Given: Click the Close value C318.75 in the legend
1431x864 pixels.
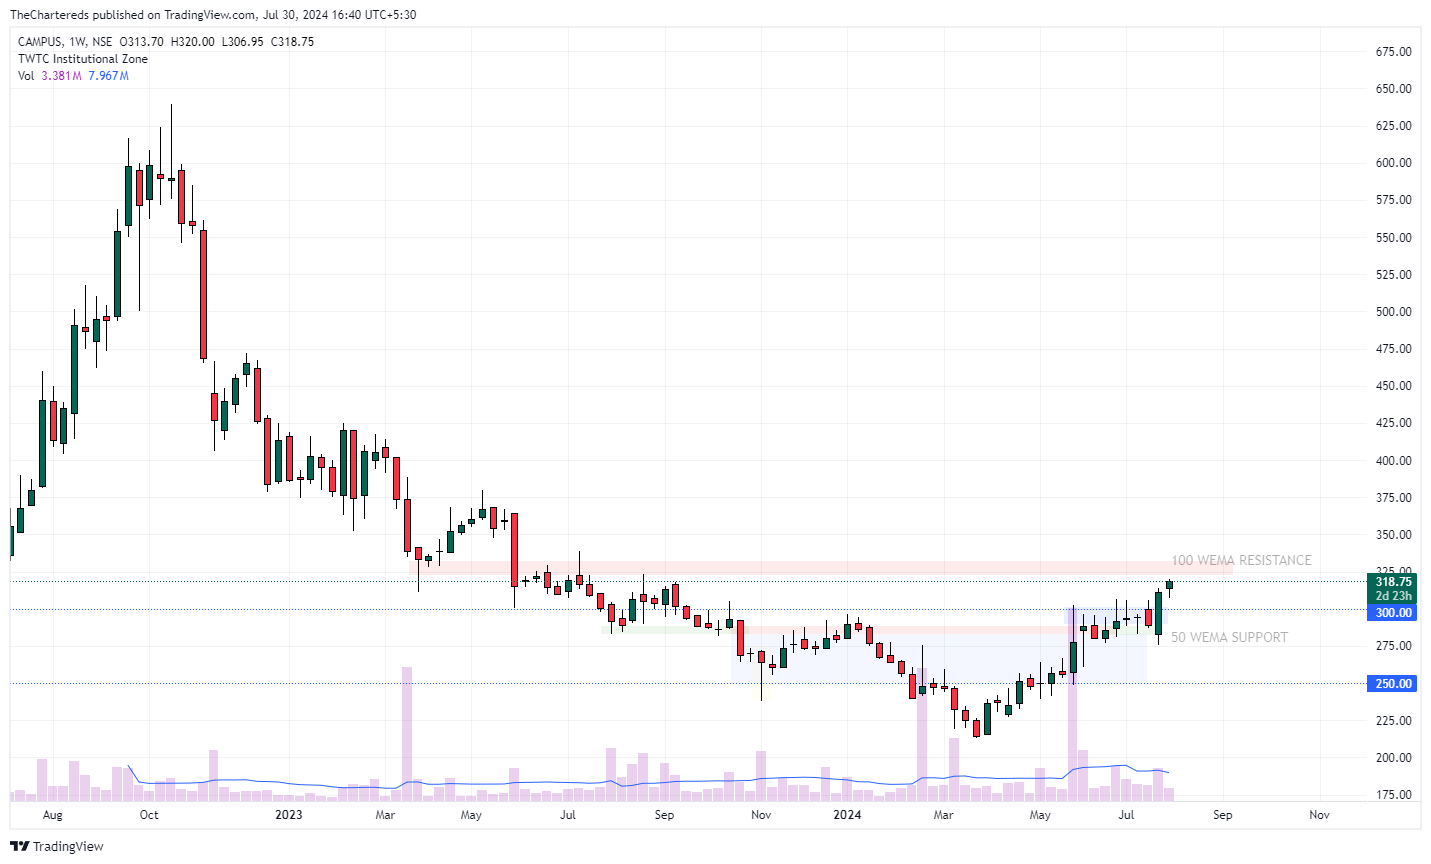Looking at the screenshot, I should pos(293,42).
